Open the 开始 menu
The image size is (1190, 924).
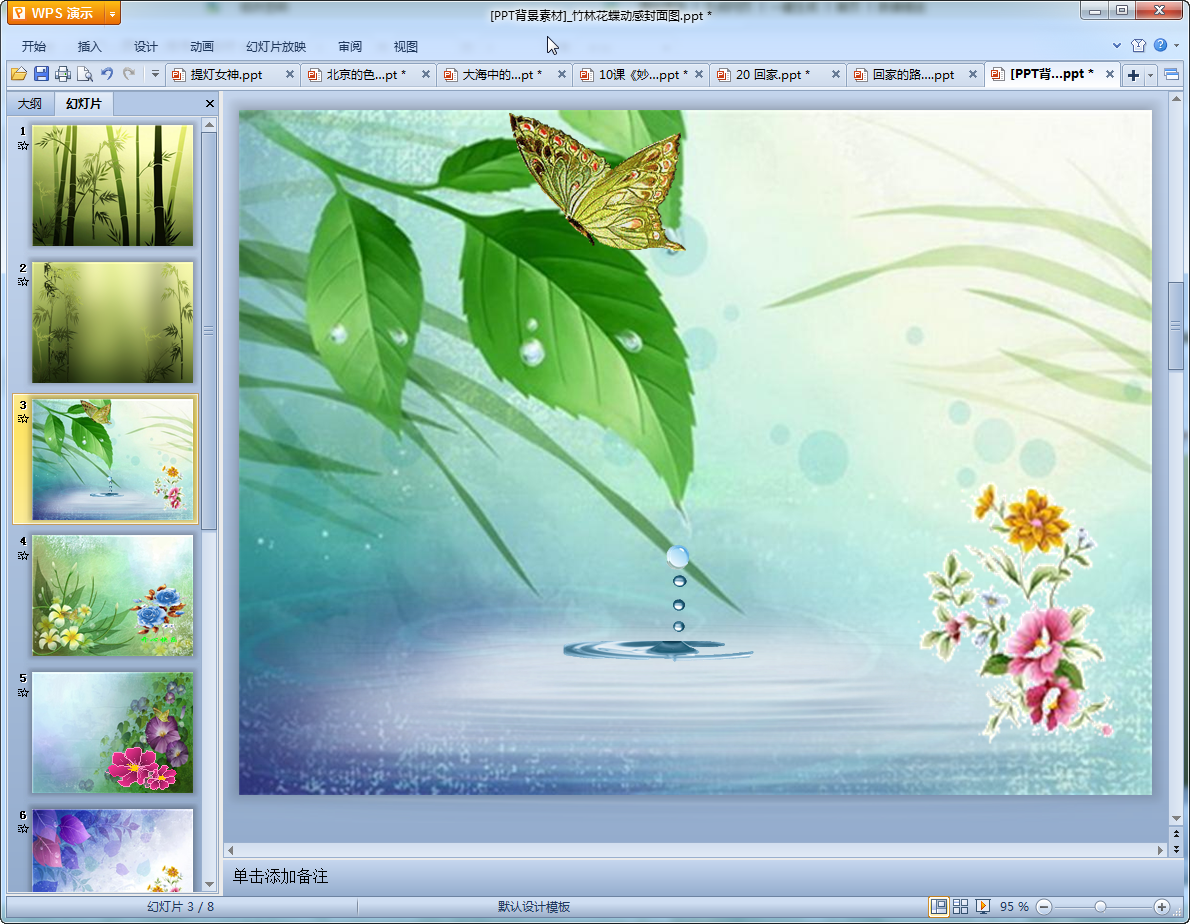34,46
